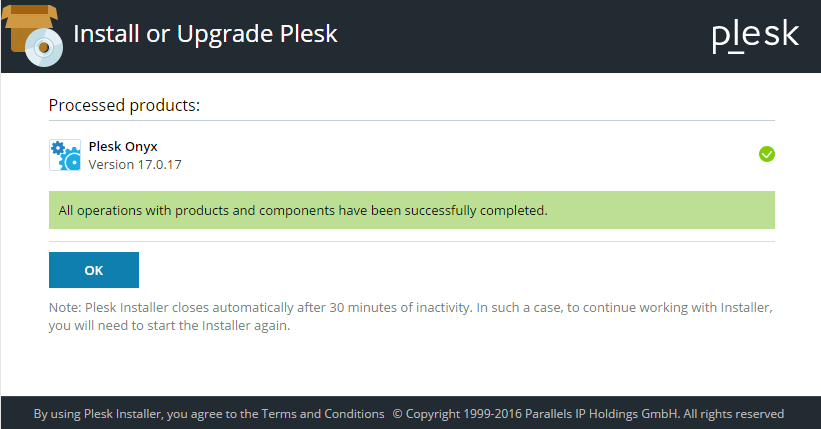The height and width of the screenshot is (429, 821).
Task: Click the green success checkmark icon
Action: click(x=767, y=154)
